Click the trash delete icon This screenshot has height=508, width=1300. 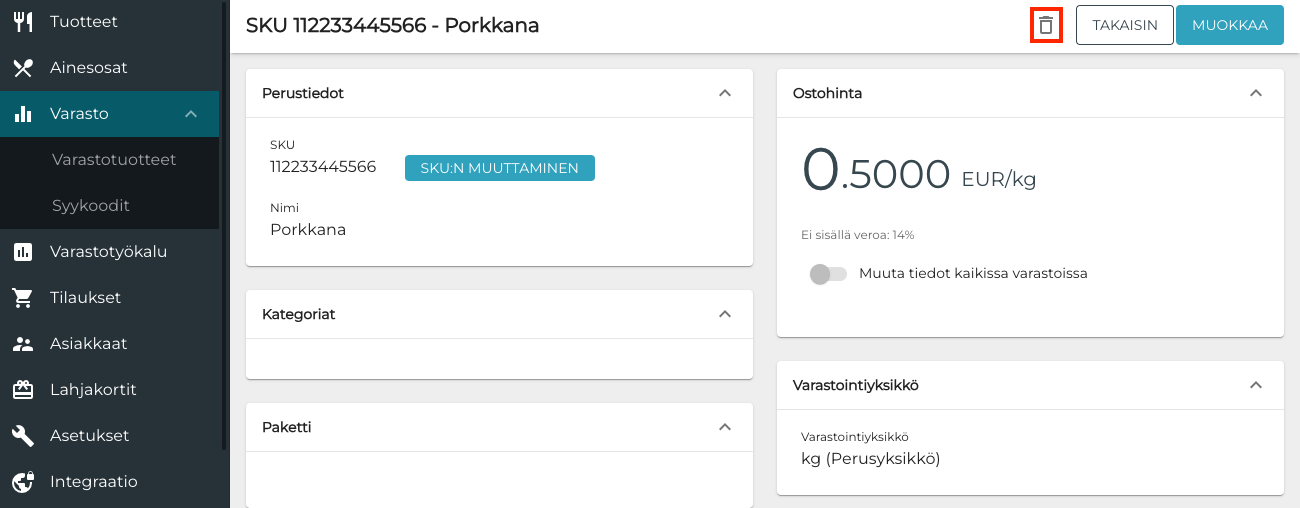pos(1046,25)
